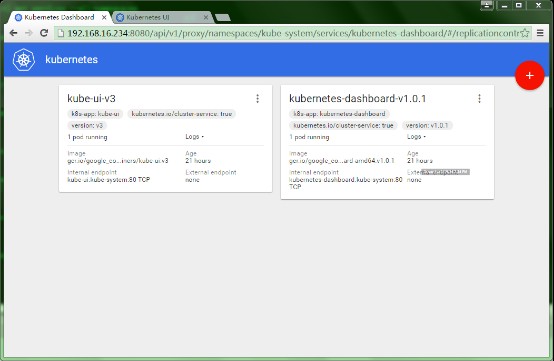Click '1 pod running' on kubernetes-dashboard card
The image size is (554, 361).
309,137
